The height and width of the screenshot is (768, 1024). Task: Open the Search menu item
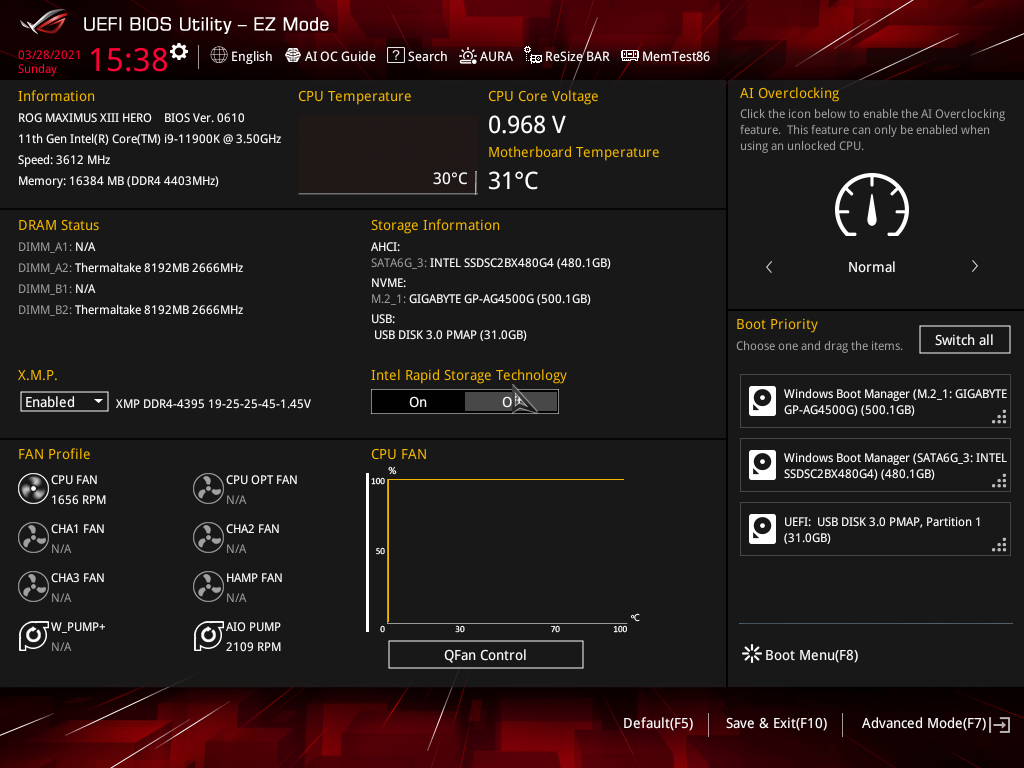417,56
